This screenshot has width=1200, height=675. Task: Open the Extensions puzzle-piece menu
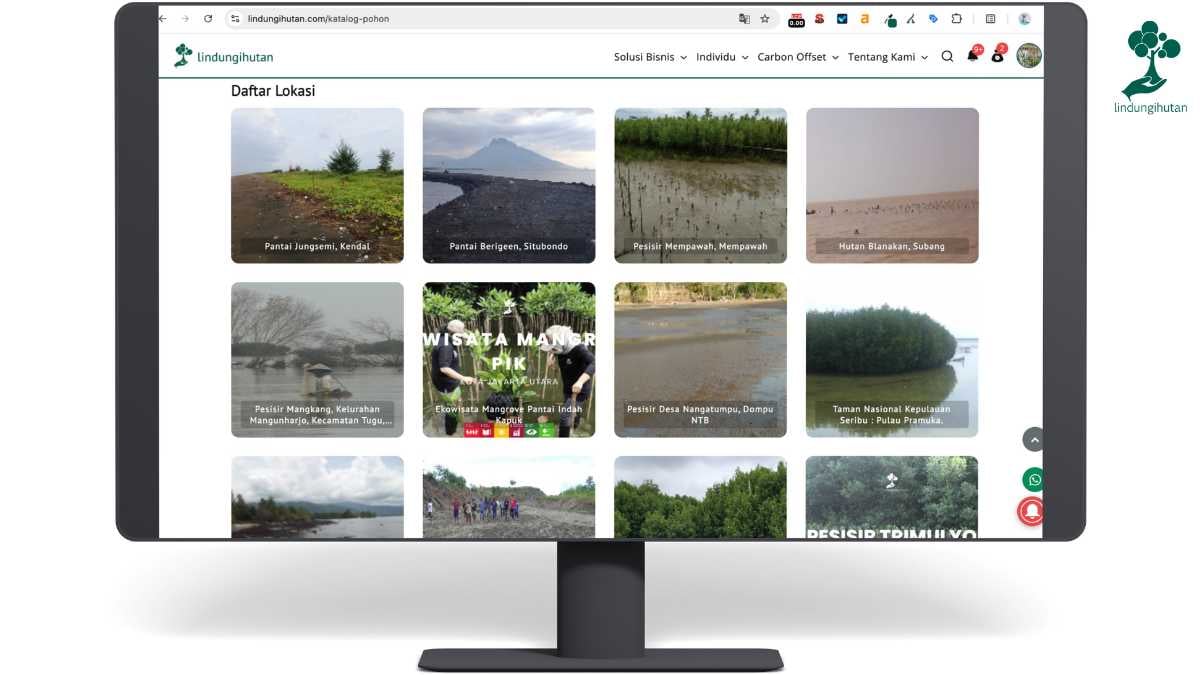click(x=957, y=18)
